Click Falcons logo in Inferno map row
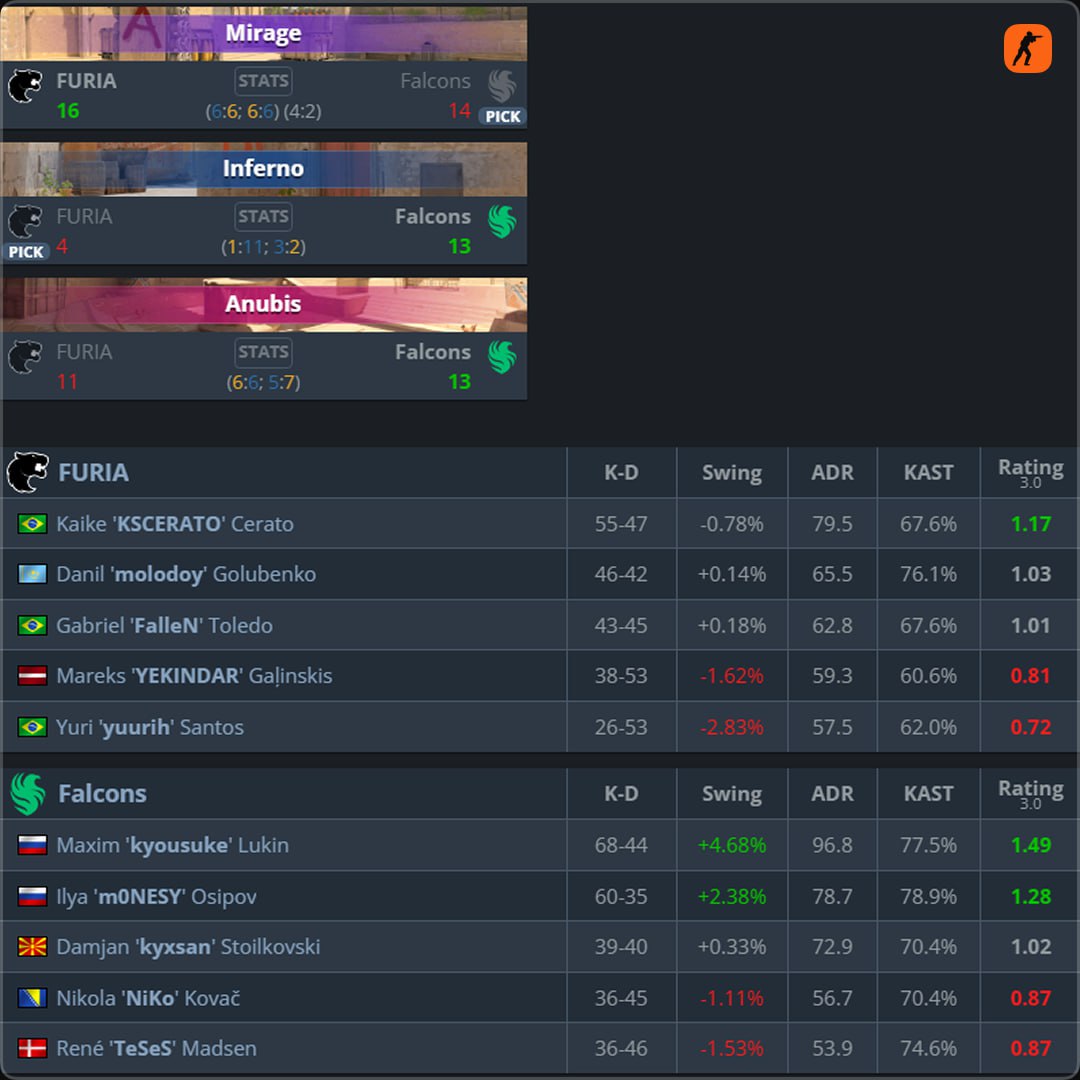The width and height of the screenshot is (1080, 1080). (502, 221)
